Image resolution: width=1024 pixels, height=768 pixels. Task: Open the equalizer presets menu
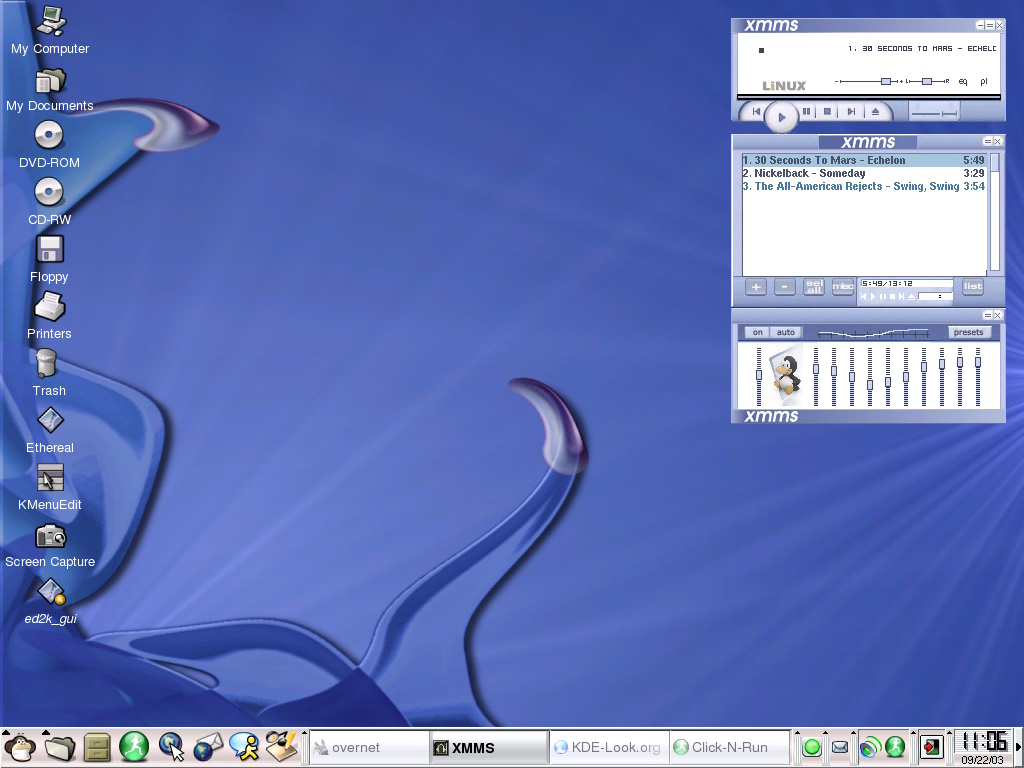point(968,332)
